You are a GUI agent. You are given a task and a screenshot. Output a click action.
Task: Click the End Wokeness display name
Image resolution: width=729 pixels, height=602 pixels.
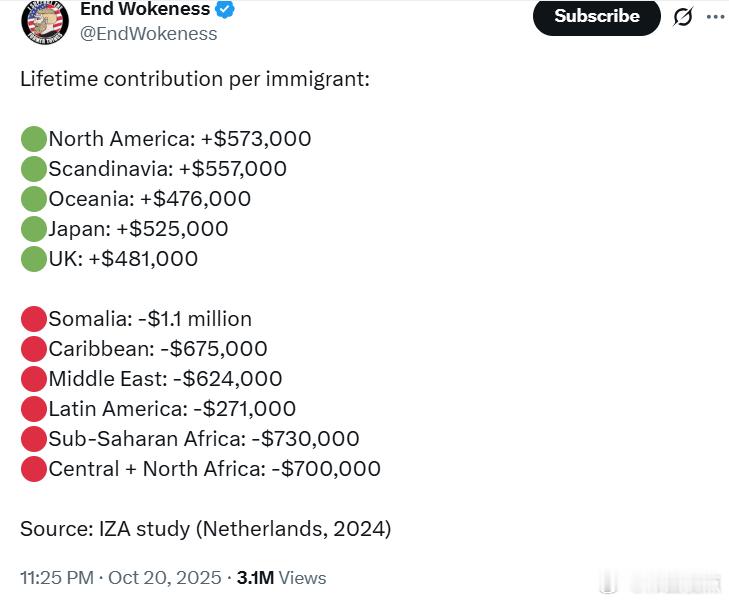(144, 9)
